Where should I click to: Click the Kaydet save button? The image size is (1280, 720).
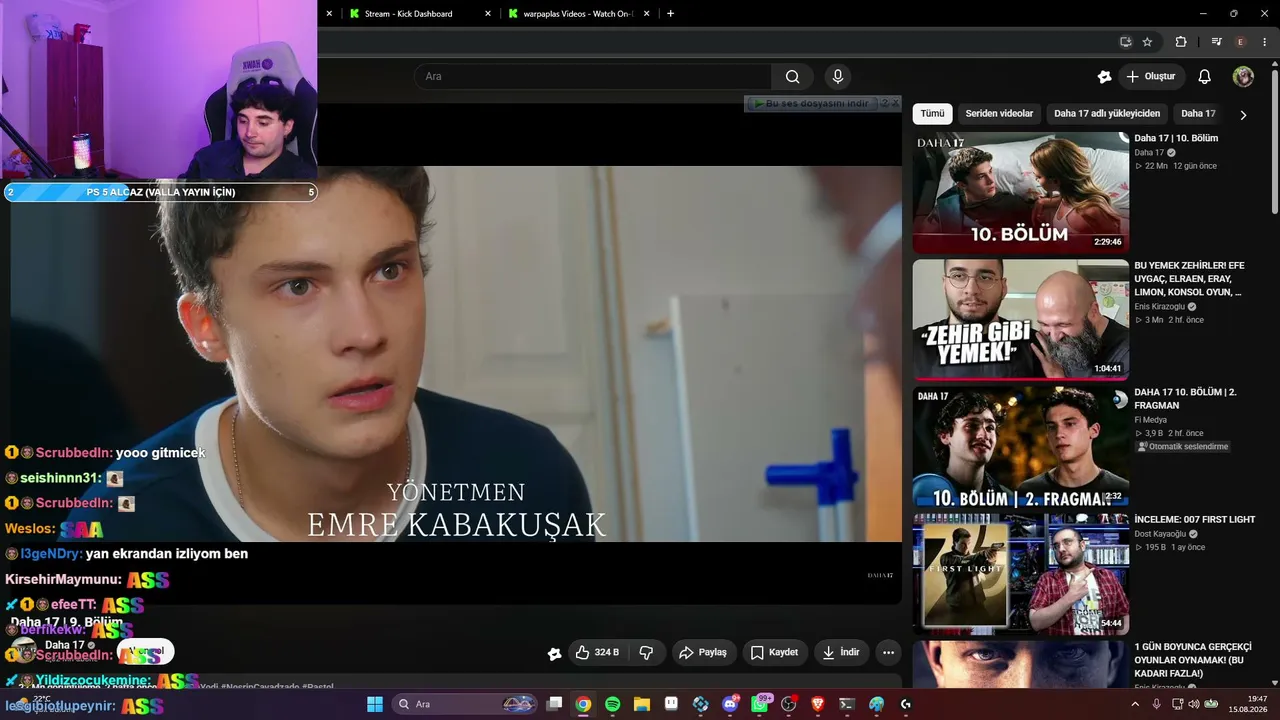[775, 653]
